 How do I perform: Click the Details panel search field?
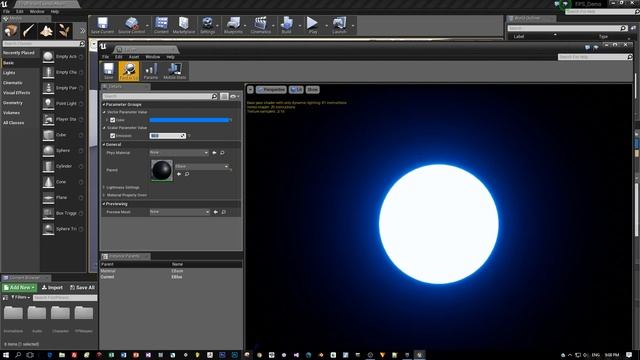point(160,96)
